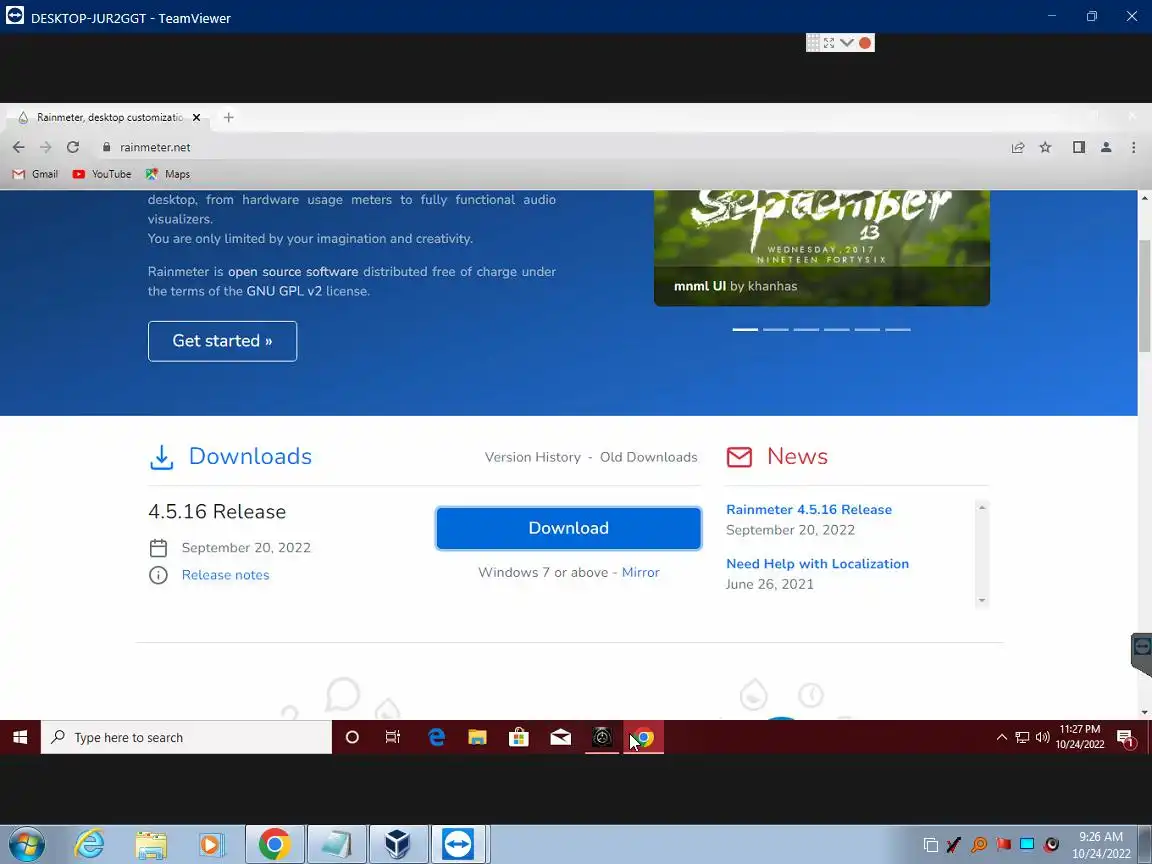Show hidden tray icons on remote taskbar
Image resolution: width=1152 pixels, height=864 pixels.
pos(1001,737)
